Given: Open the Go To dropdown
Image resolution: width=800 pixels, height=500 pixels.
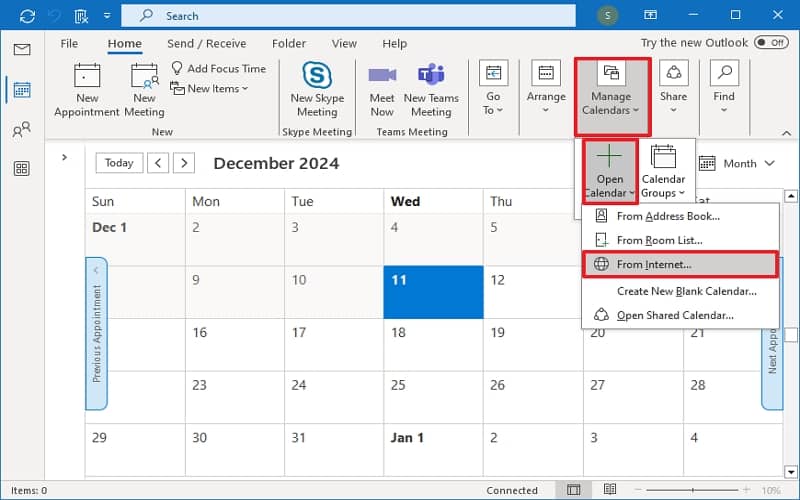Looking at the screenshot, I should [x=493, y=88].
